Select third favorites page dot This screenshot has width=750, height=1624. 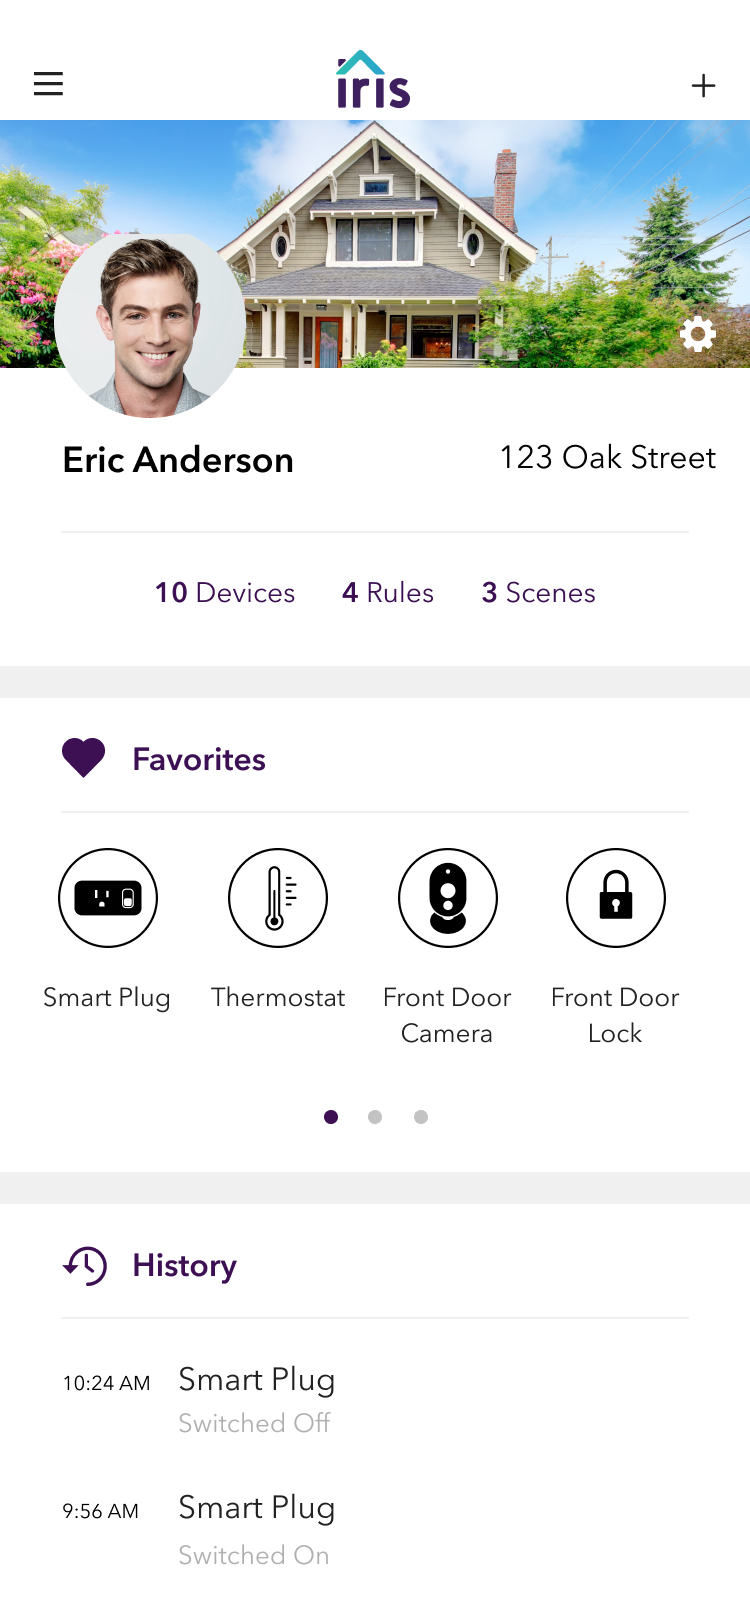point(421,1117)
